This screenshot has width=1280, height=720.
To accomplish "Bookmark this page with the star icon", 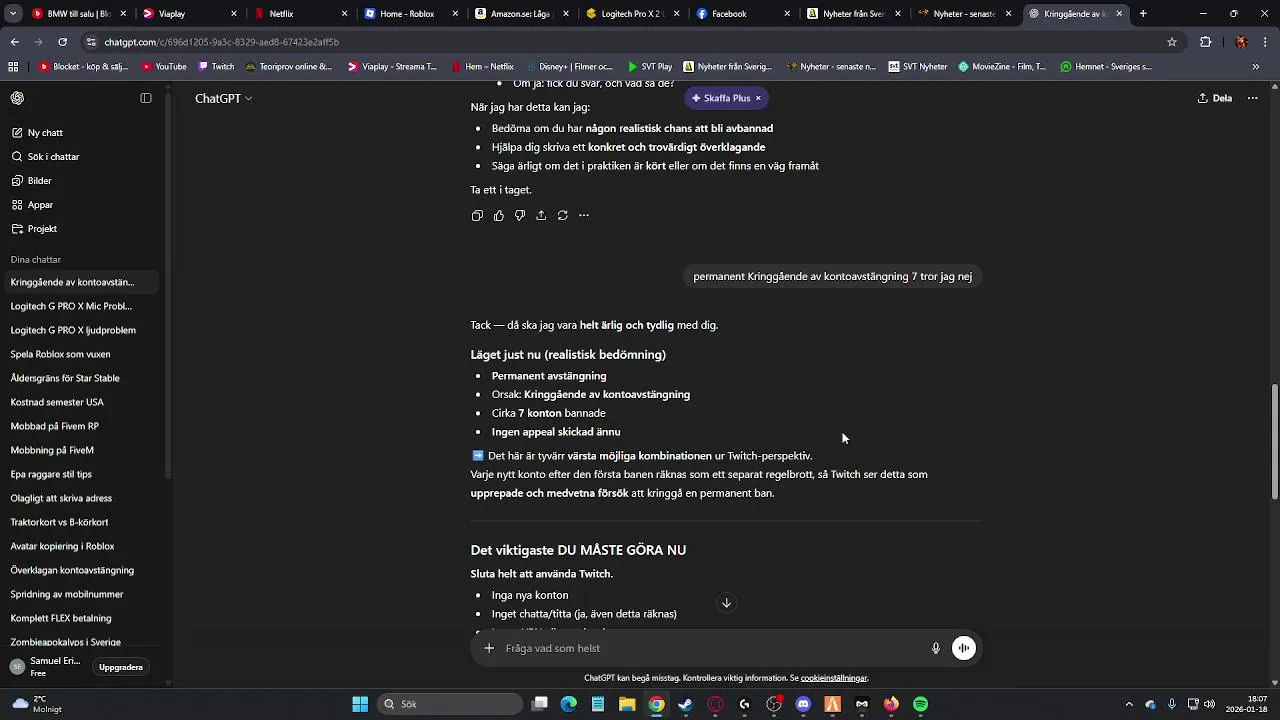I will coord(1172,42).
